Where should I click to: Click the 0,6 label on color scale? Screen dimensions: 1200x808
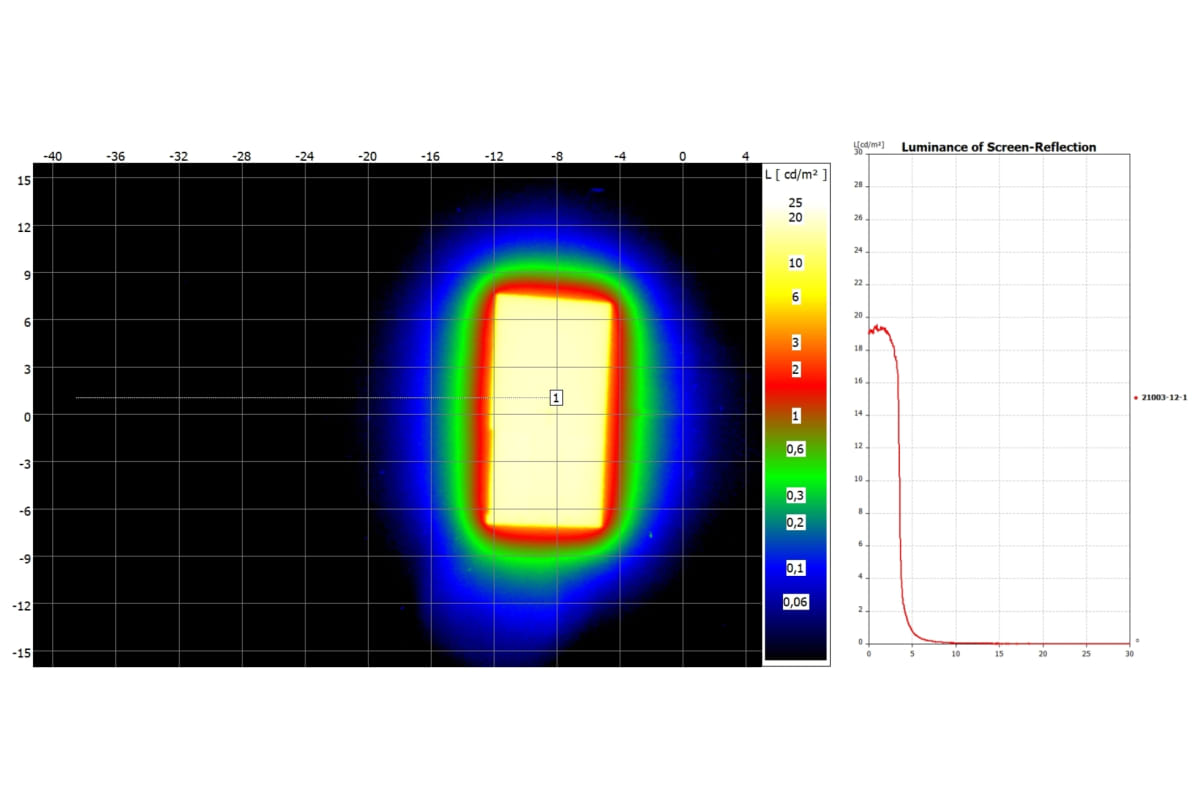(x=795, y=450)
